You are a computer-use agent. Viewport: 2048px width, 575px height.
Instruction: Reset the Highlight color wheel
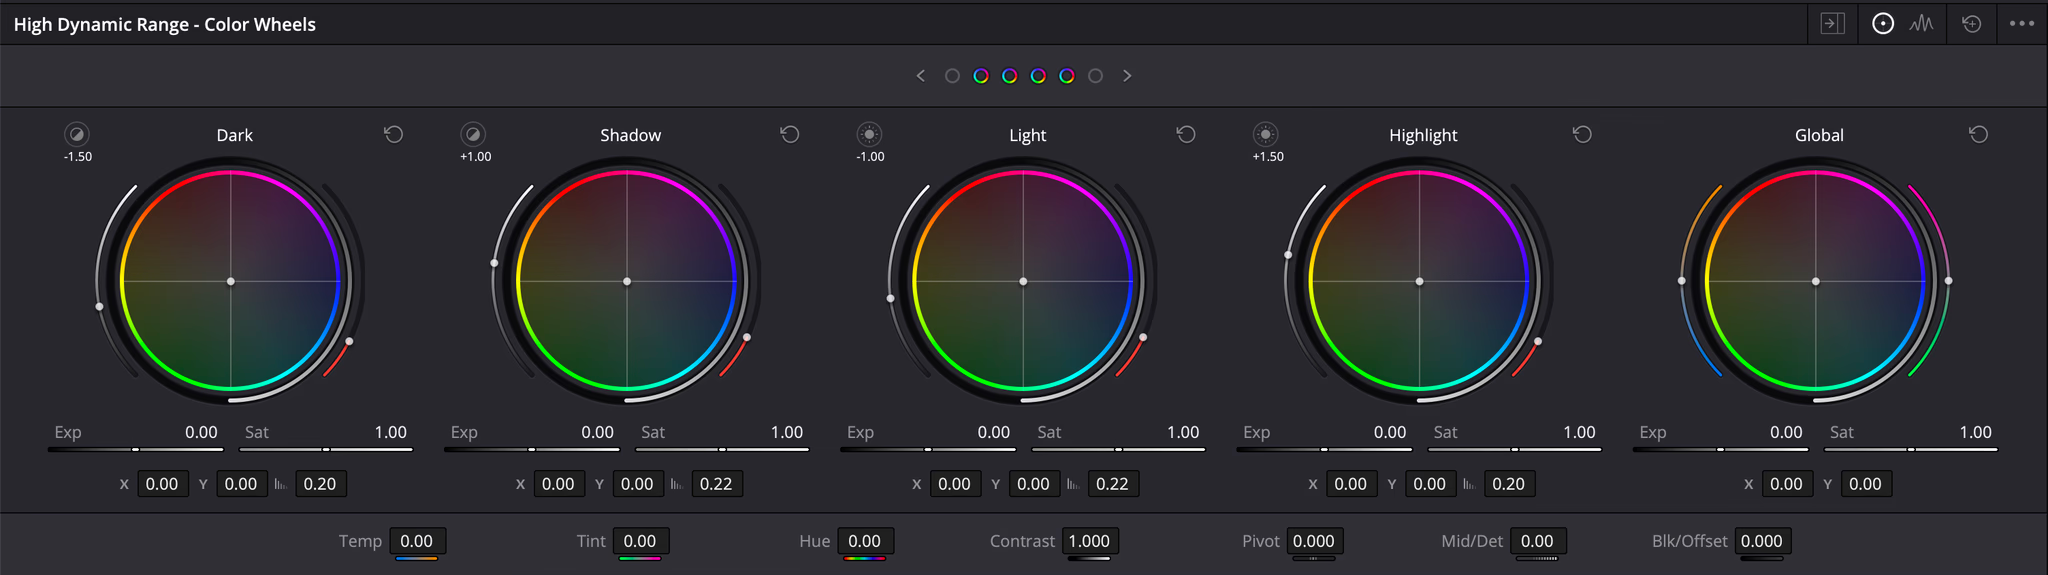[x=1581, y=134]
